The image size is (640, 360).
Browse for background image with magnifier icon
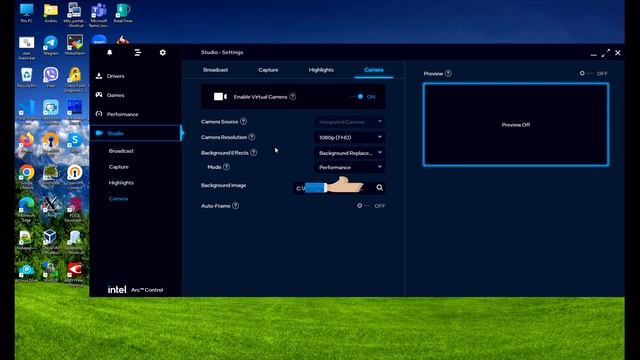[x=380, y=188]
